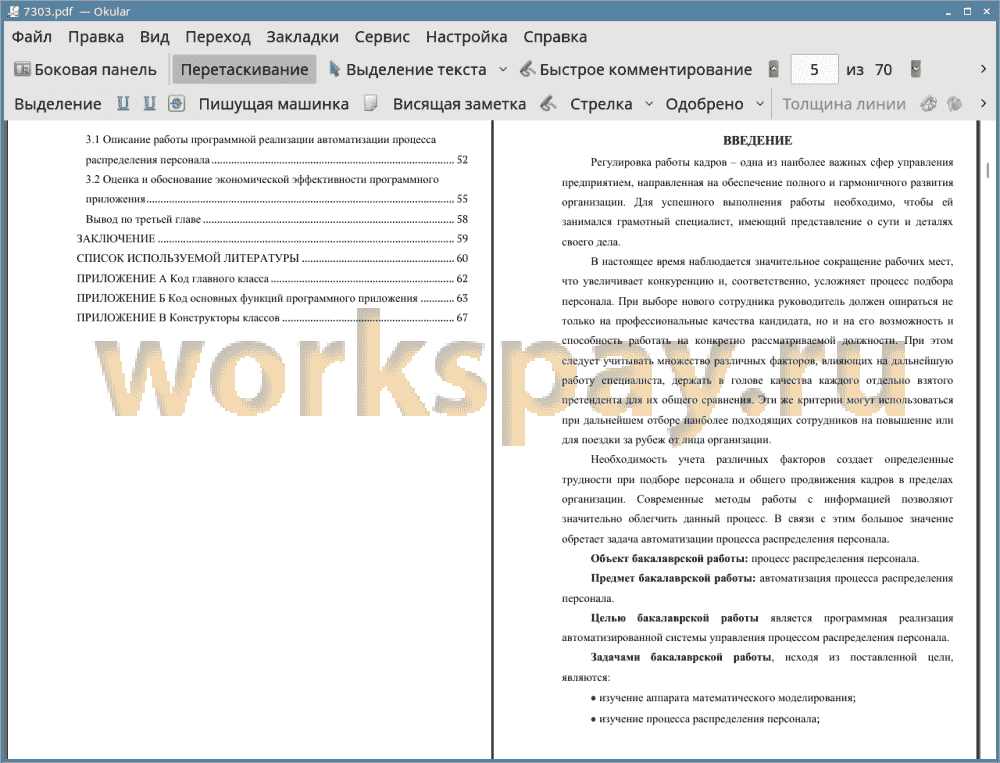Open the Вид menu
The height and width of the screenshot is (763, 1000).
[154, 36]
